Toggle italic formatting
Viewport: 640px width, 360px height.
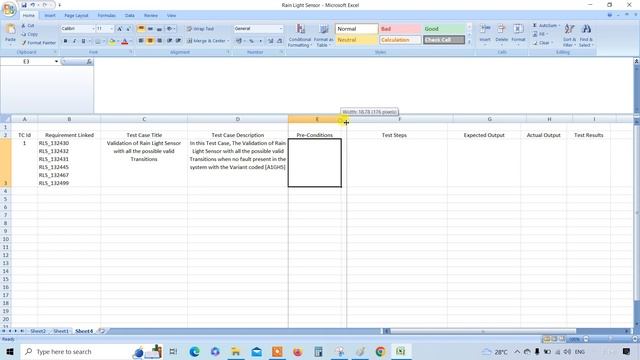[x=74, y=41]
